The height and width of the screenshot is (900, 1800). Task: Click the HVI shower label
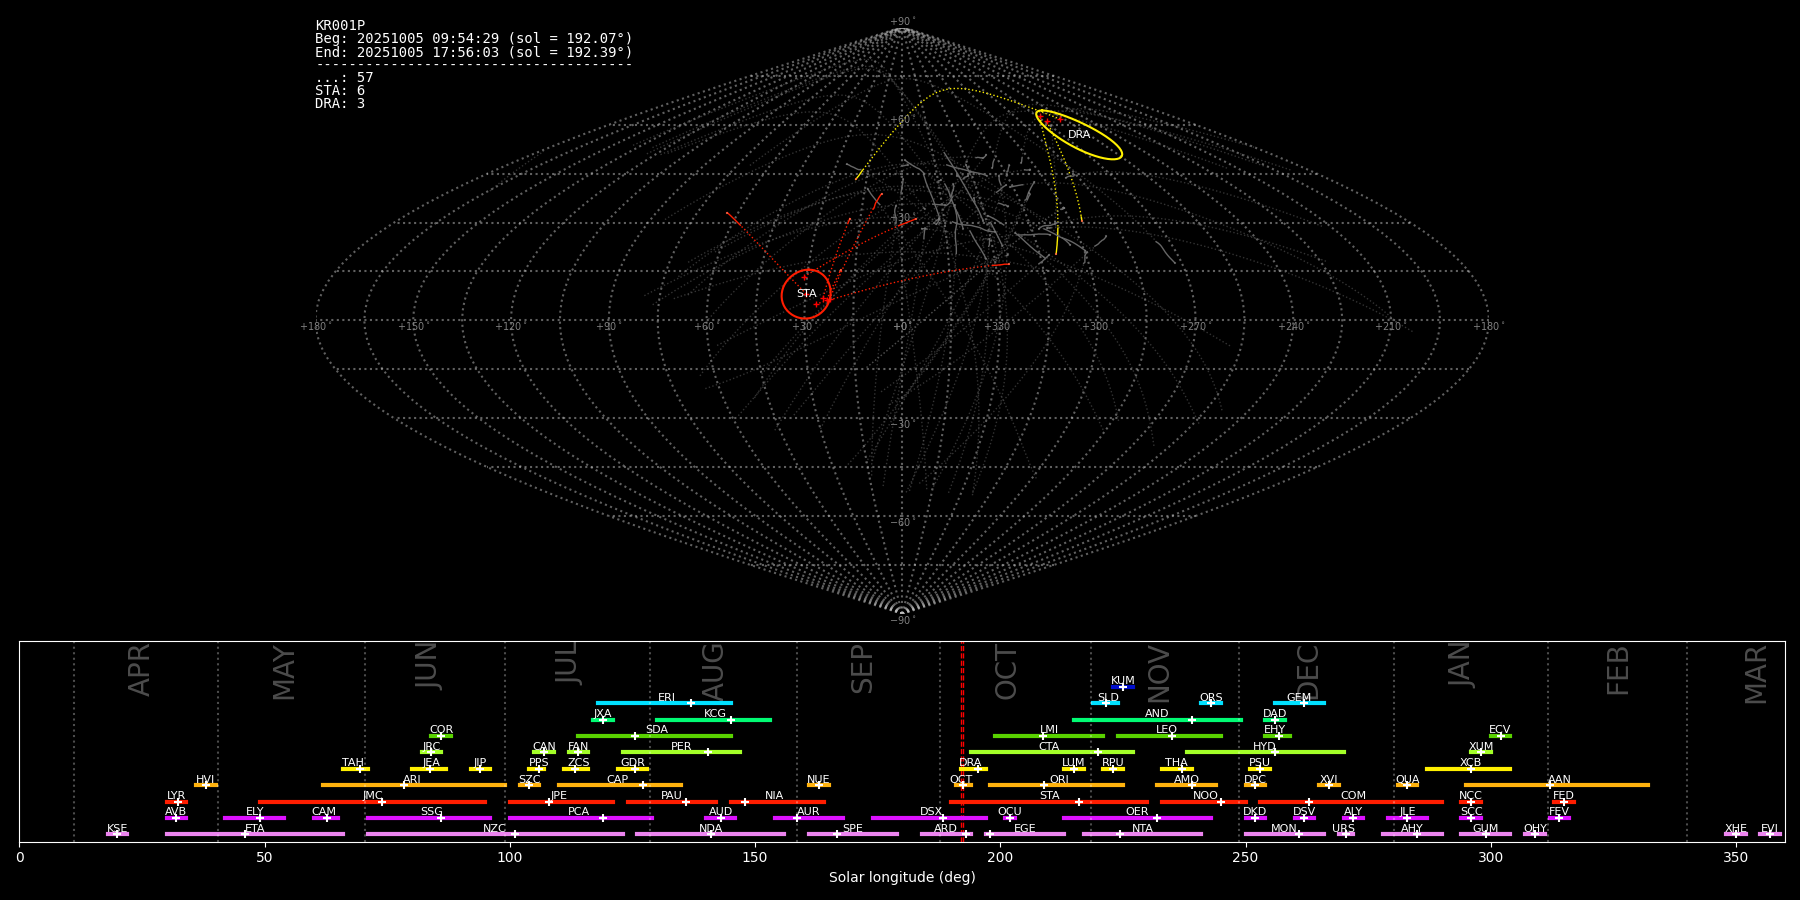click(x=205, y=780)
